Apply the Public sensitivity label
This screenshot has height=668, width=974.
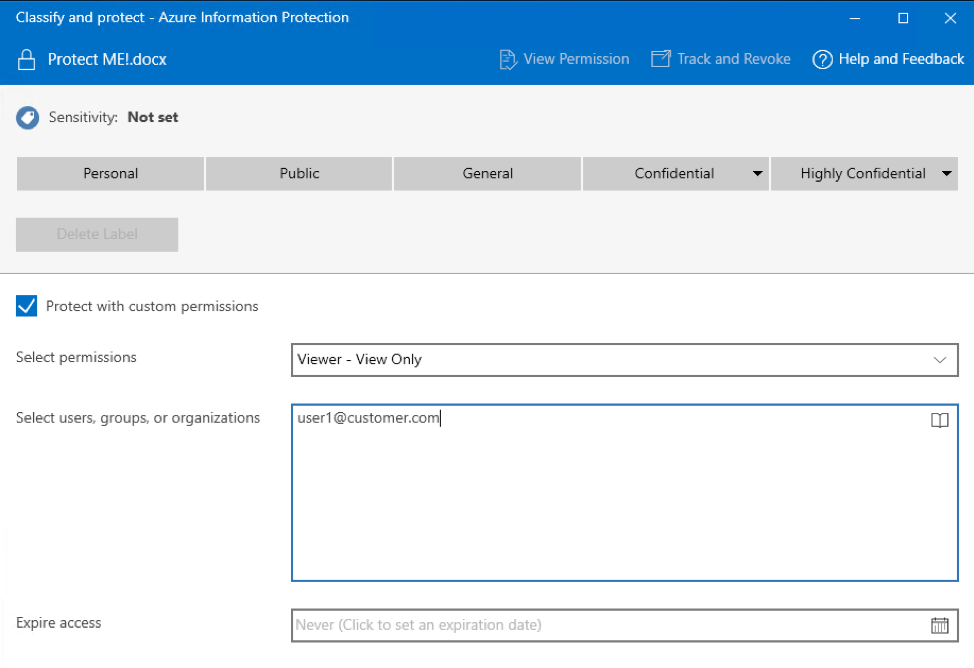(299, 173)
